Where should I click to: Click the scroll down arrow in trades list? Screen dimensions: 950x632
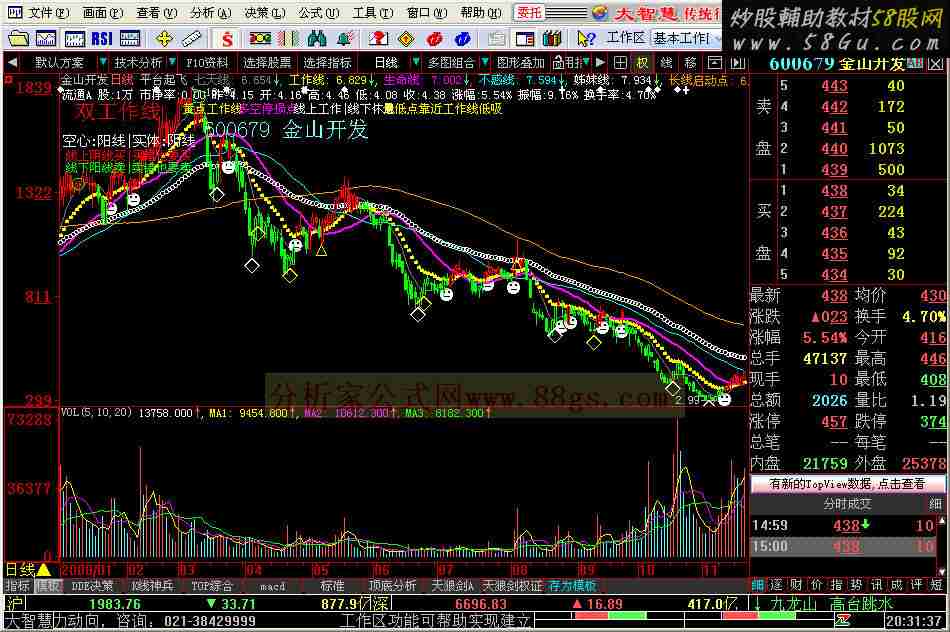point(942,571)
